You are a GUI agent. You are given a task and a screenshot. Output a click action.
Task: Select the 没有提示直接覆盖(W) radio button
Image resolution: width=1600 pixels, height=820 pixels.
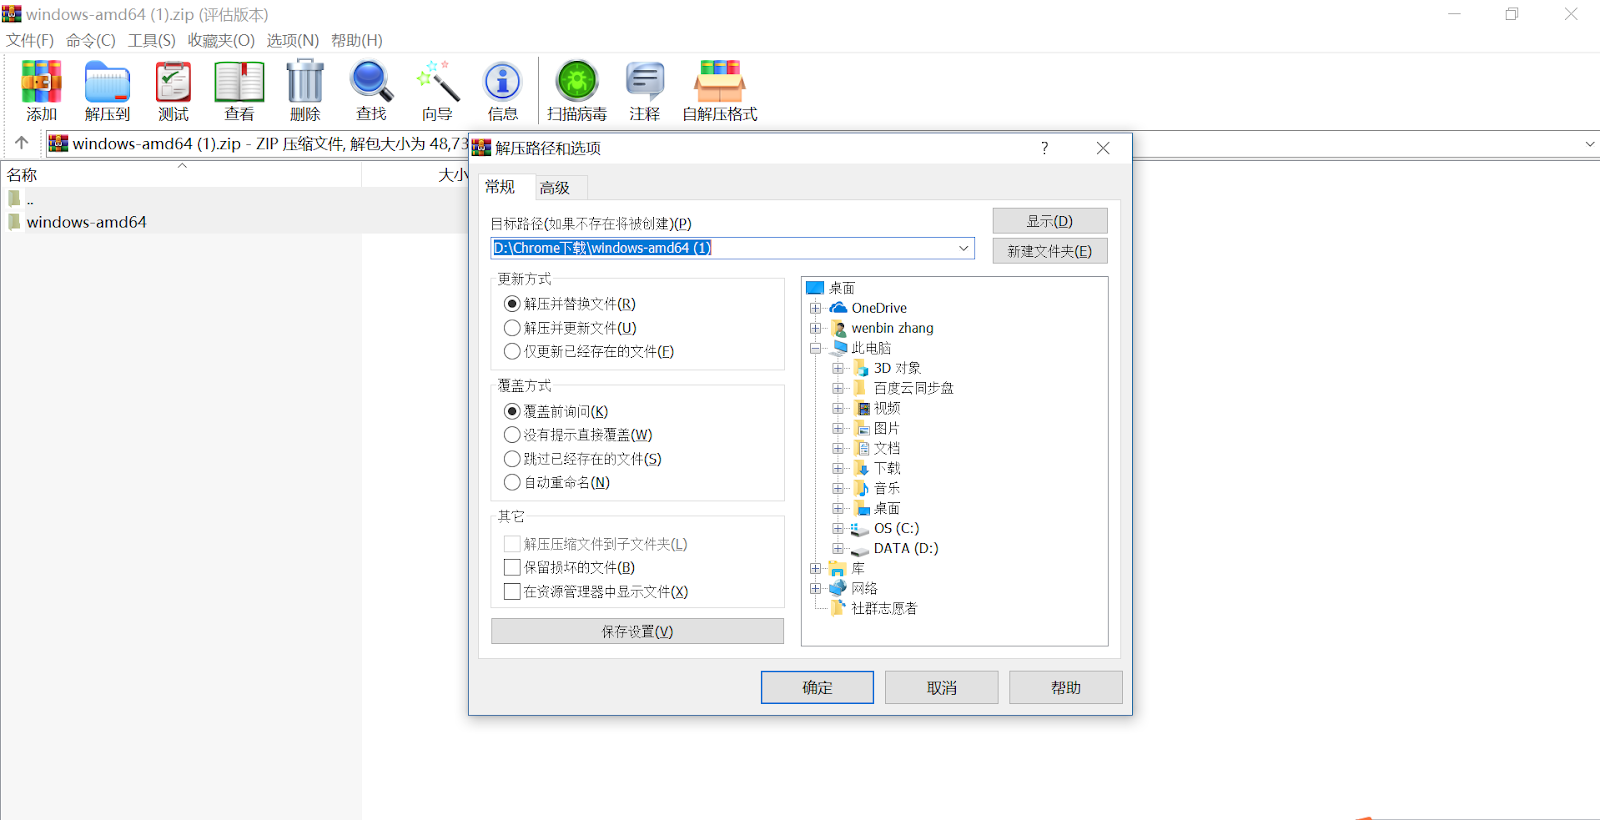[x=512, y=435]
